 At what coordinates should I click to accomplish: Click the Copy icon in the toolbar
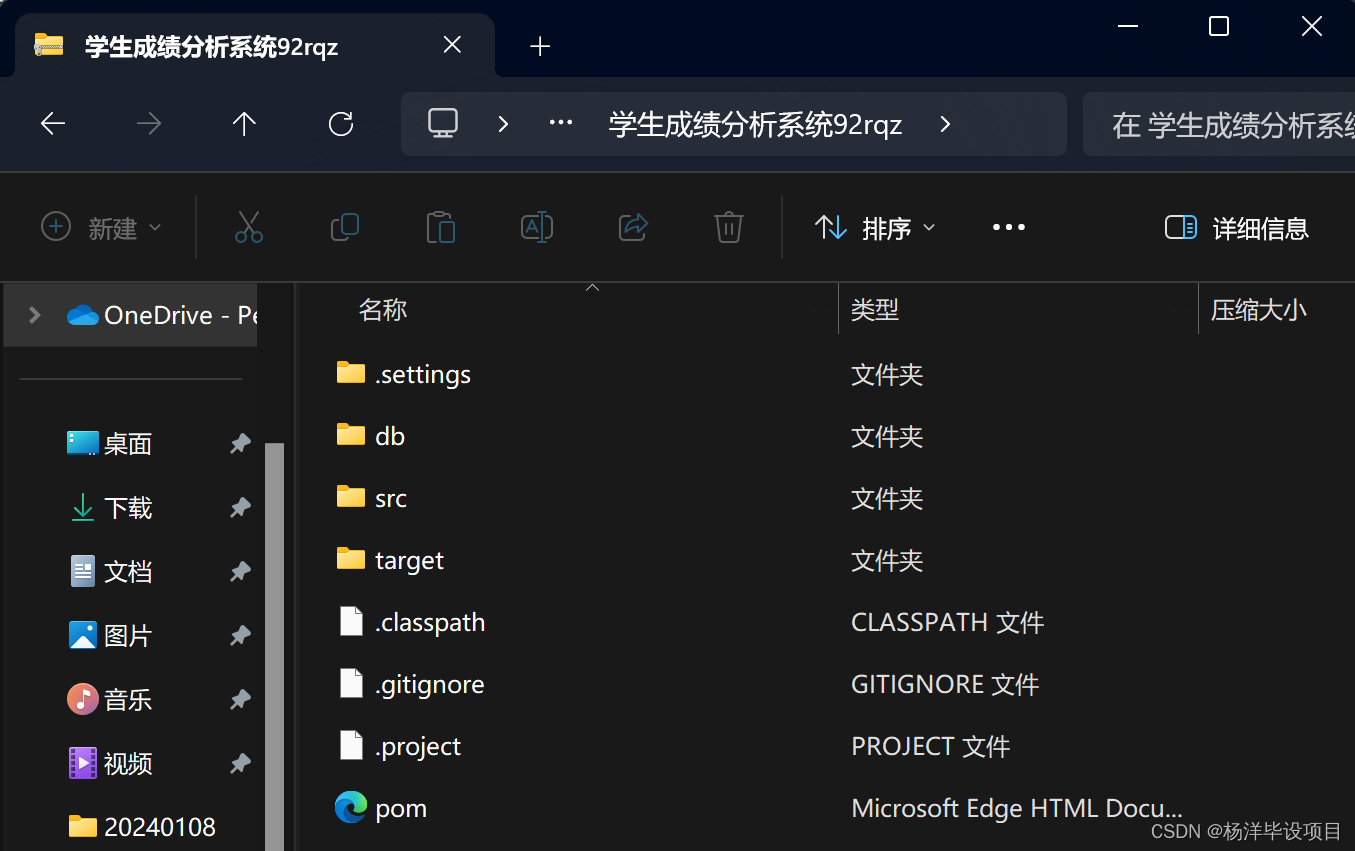[x=345, y=228]
